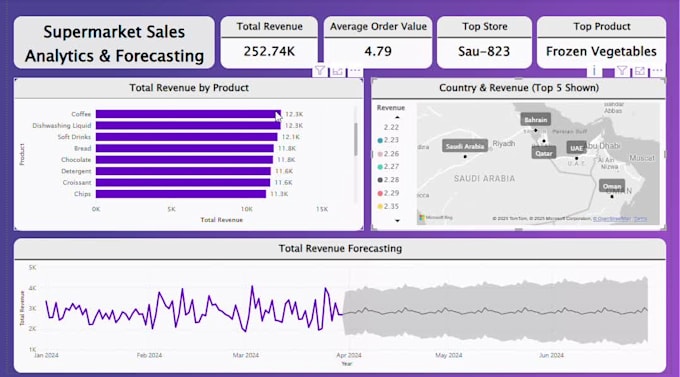Enter focus mode for Total Revenue by Product

pos(337,71)
